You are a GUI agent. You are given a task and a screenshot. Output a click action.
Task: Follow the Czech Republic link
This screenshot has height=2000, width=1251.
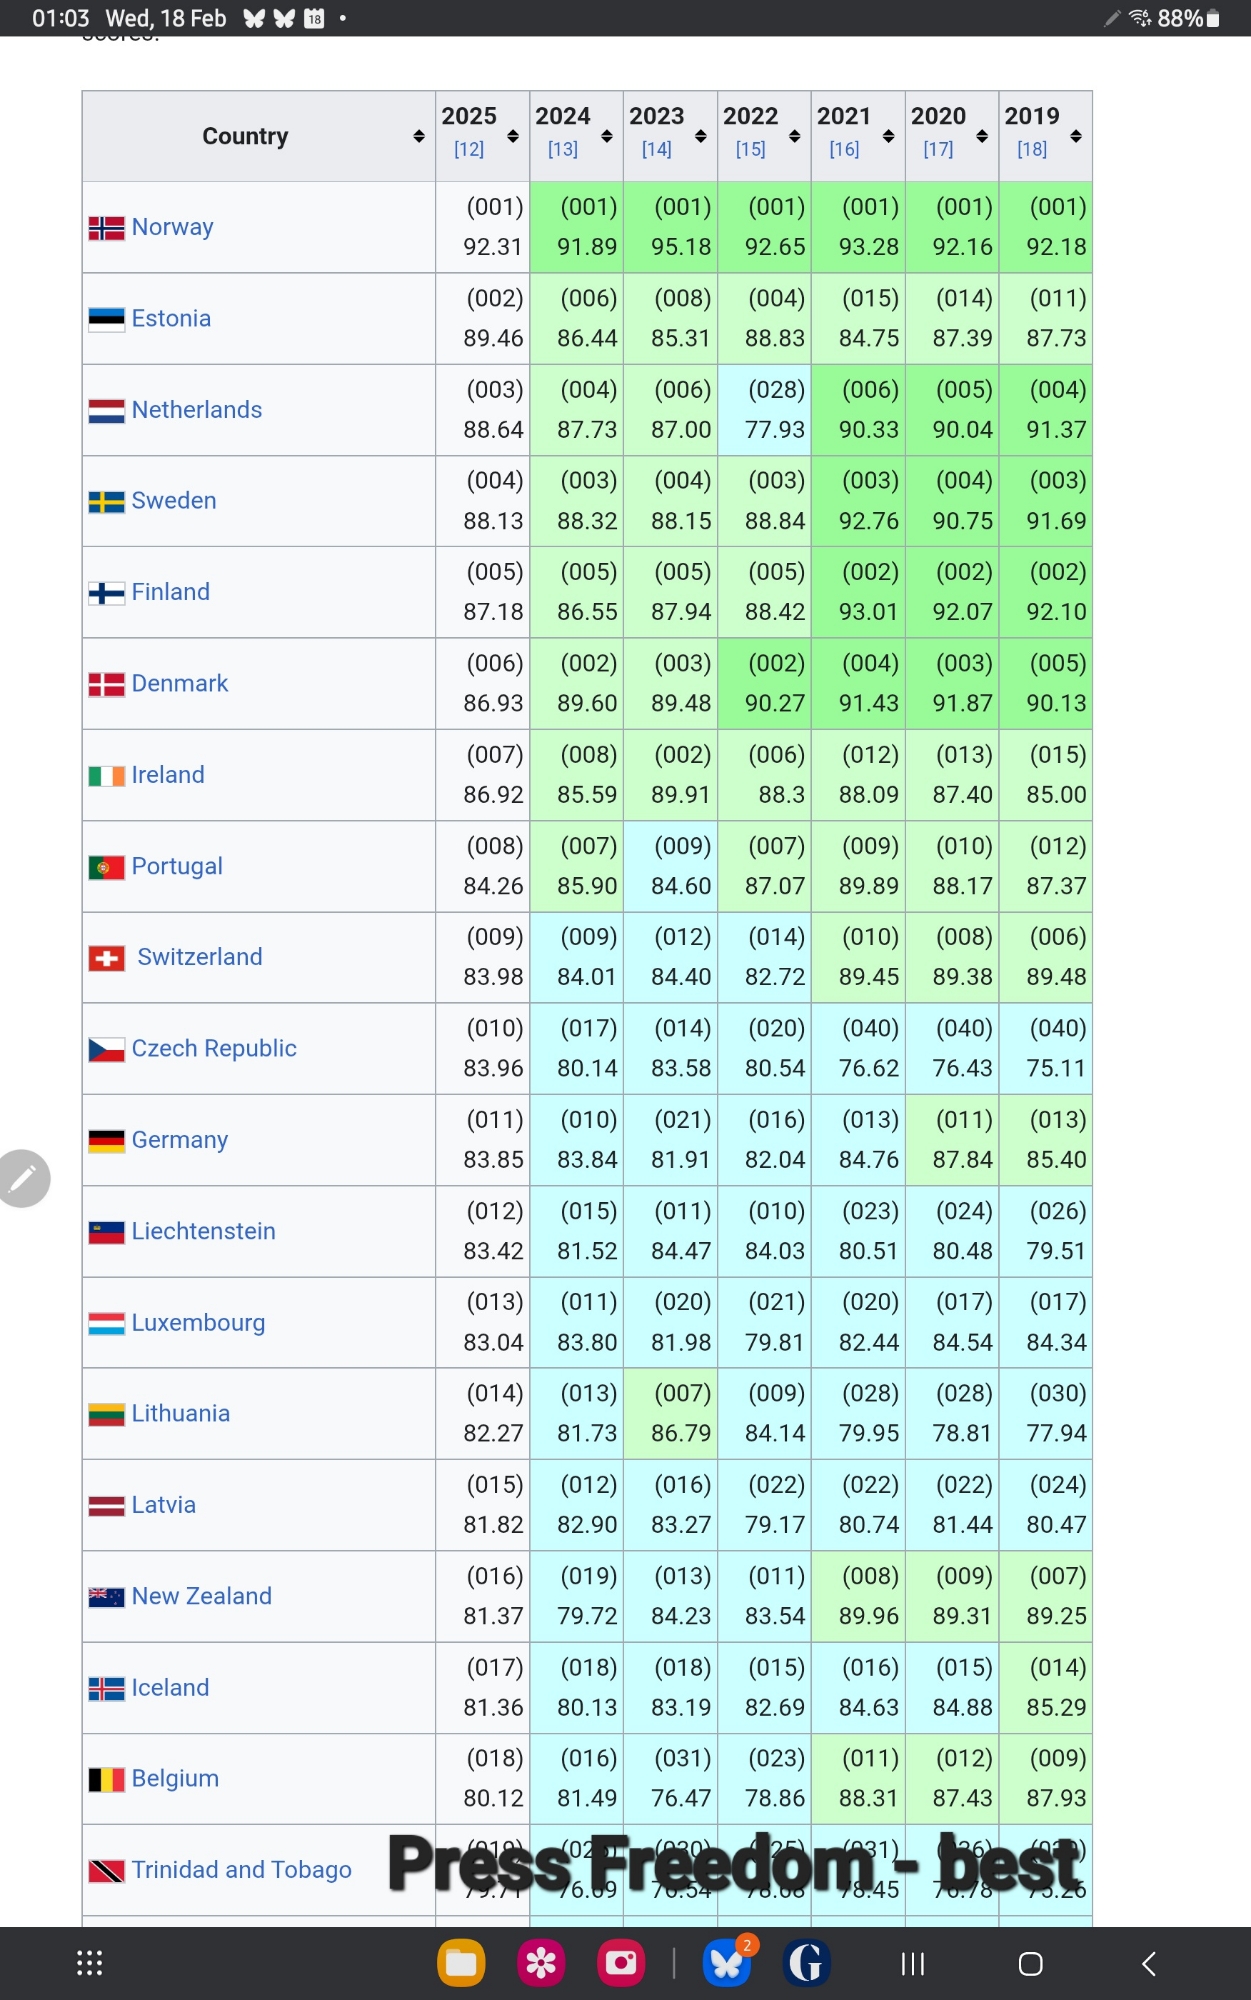pos(214,1048)
